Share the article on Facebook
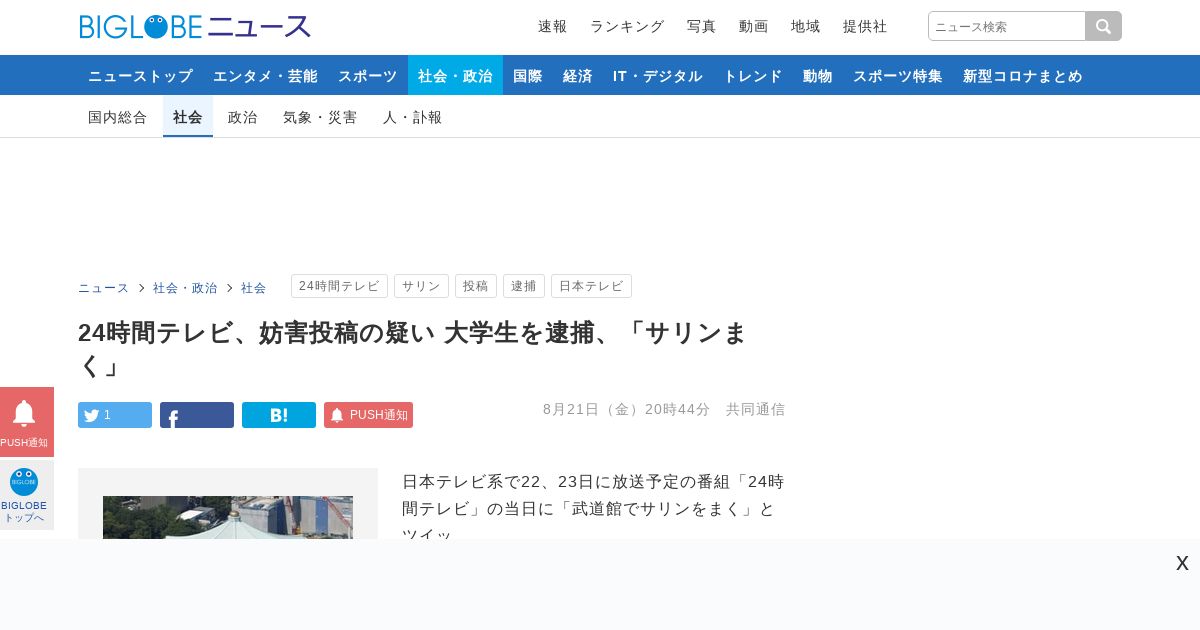This screenshot has height=630, width=1200. pyautogui.click(x=197, y=415)
